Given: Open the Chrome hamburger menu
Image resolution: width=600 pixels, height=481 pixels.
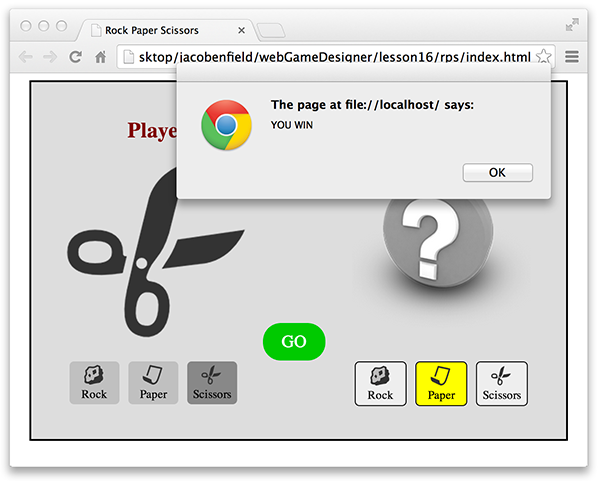Looking at the screenshot, I should point(572,57).
